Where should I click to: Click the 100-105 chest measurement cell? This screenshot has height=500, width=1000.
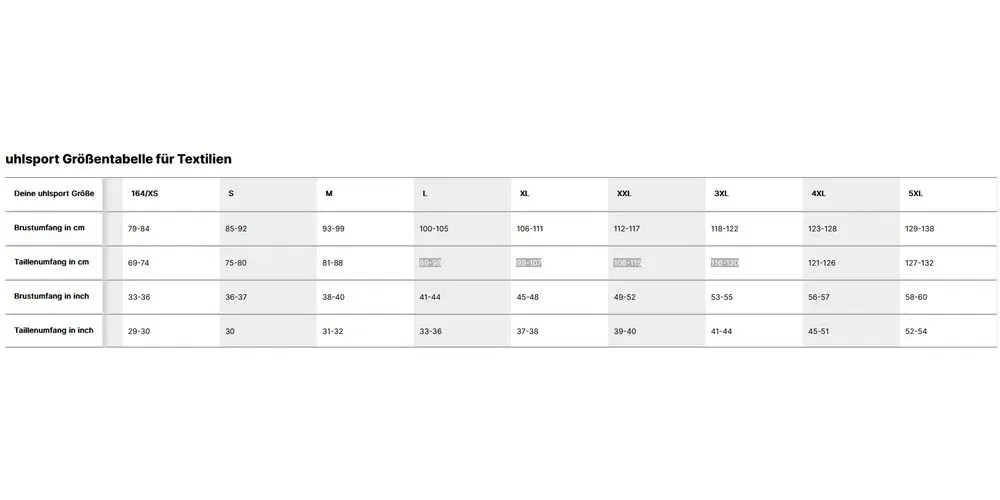(x=434, y=228)
